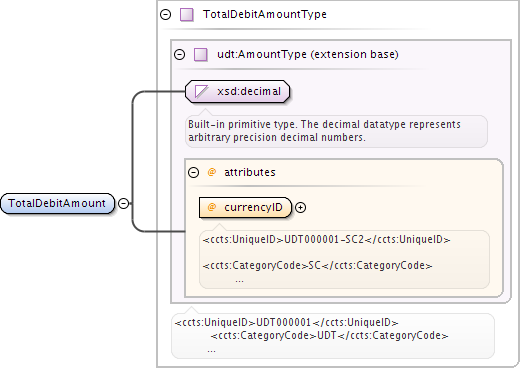Viewport: 521px width, 369px height.
Task: Expand the currencyID attribute details
Action: (301, 207)
